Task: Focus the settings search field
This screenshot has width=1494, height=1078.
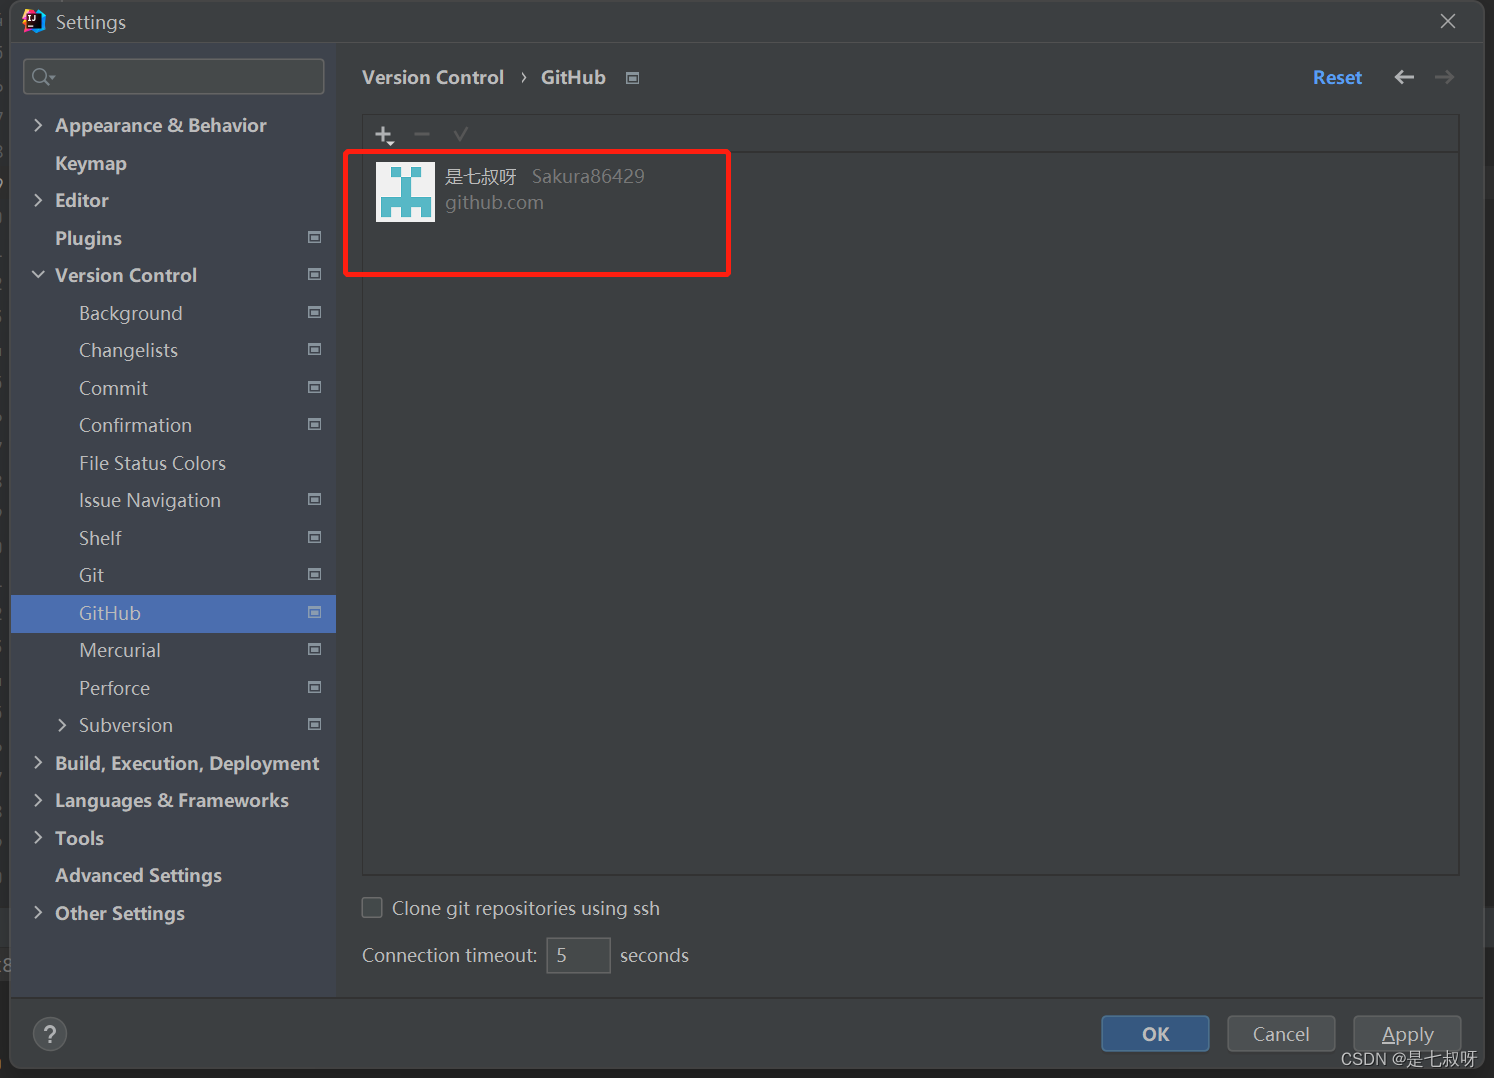Action: [x=174, y=77]
